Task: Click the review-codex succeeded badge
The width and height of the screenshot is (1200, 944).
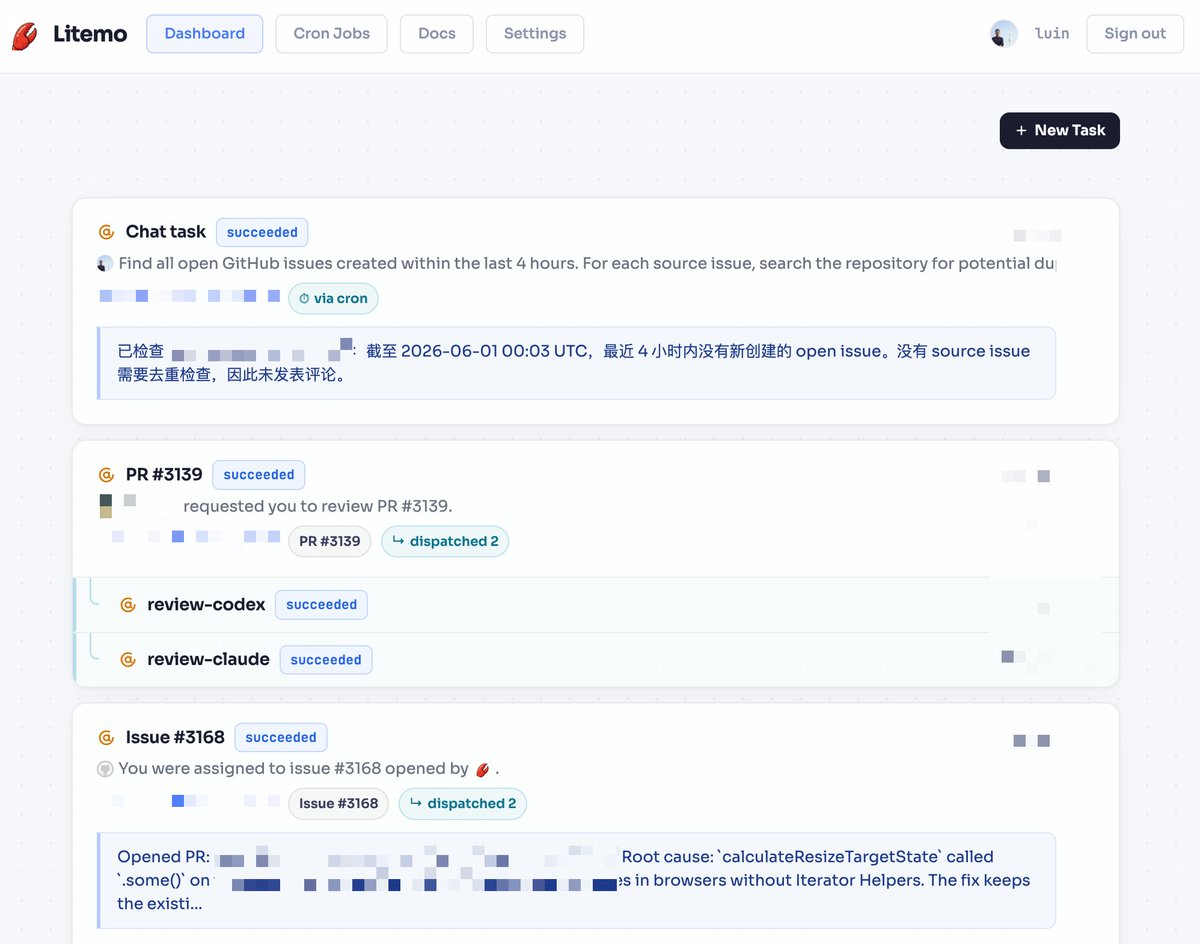Action: [x=322, y=605]
